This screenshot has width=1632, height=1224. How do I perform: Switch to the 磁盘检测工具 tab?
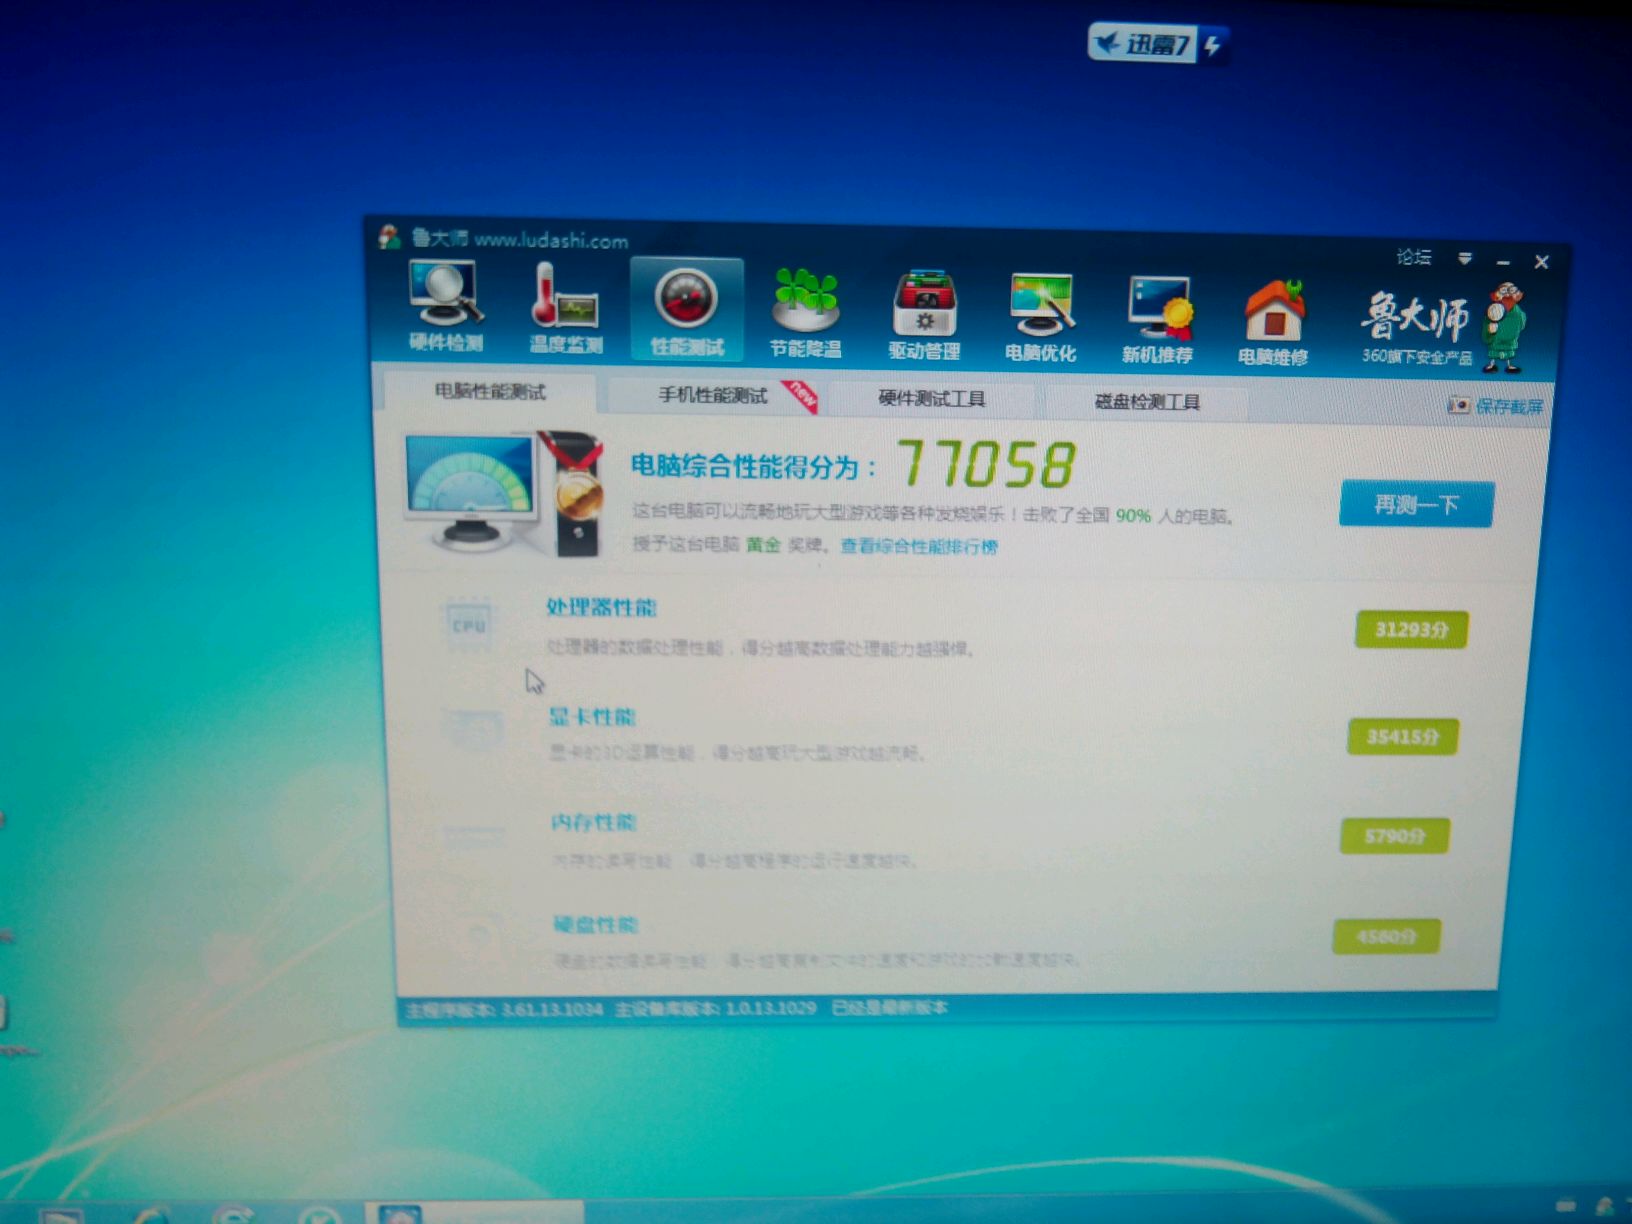[1147, 402]
